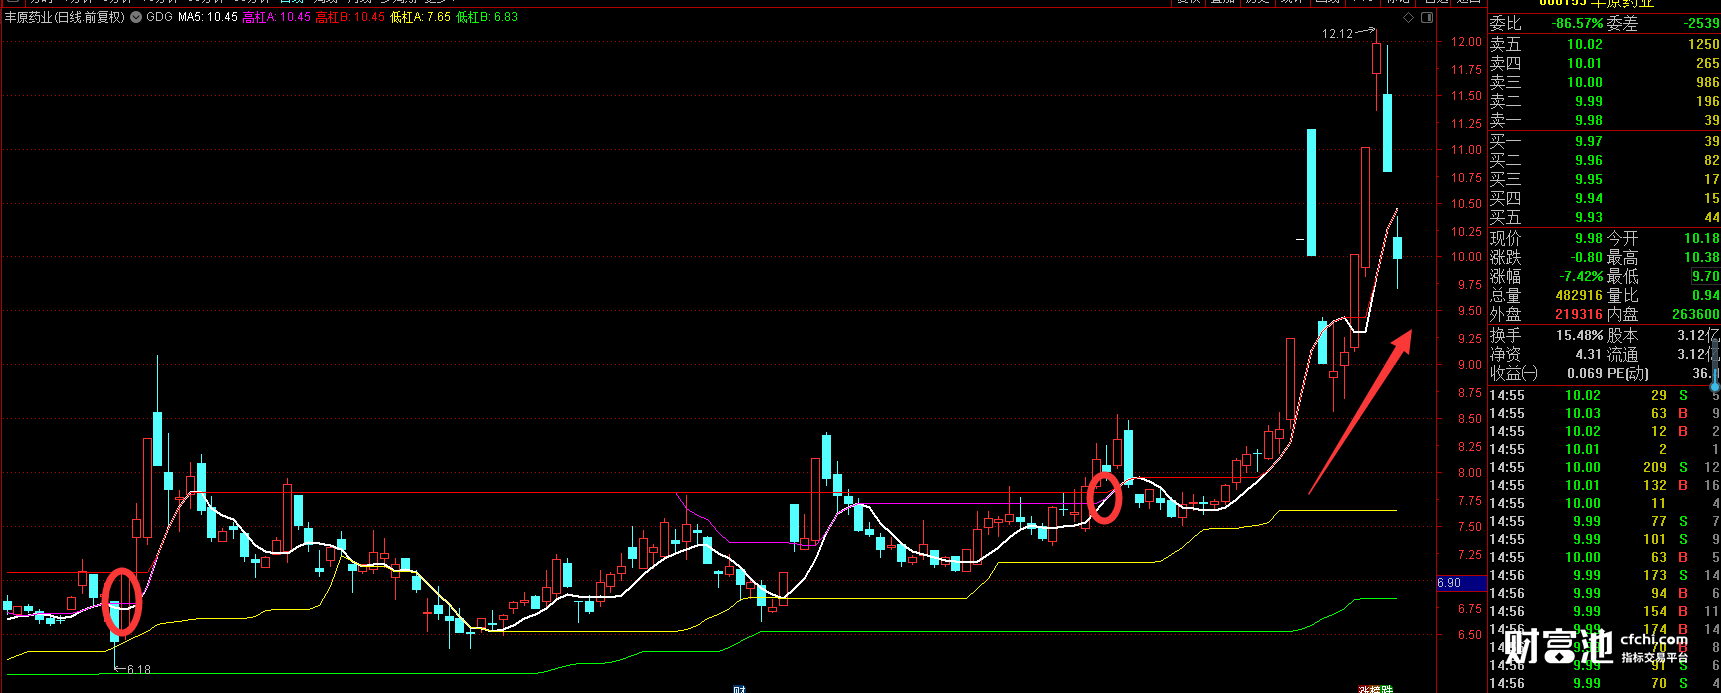Image resolution: width=1721 pixels, height=693 pixels.
Task: Select the GDG indicator name
Action: click(x=159, y=17)
